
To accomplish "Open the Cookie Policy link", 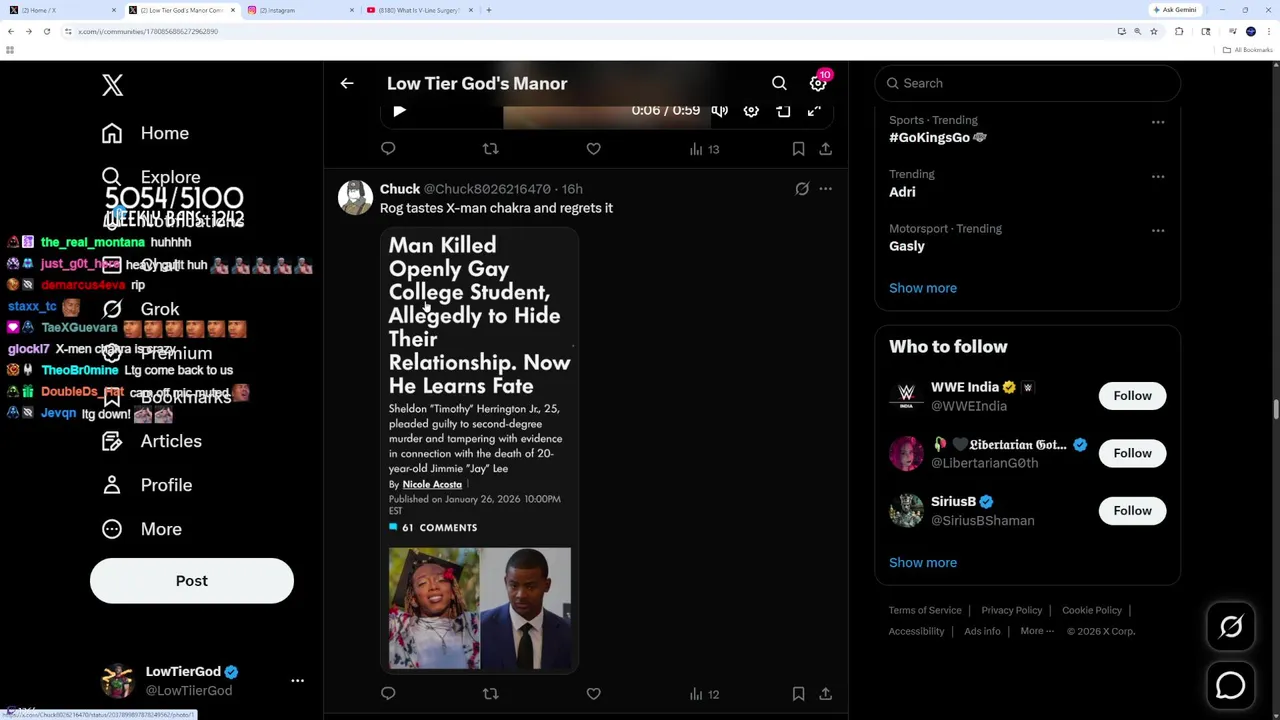I will pos(1092,610).
